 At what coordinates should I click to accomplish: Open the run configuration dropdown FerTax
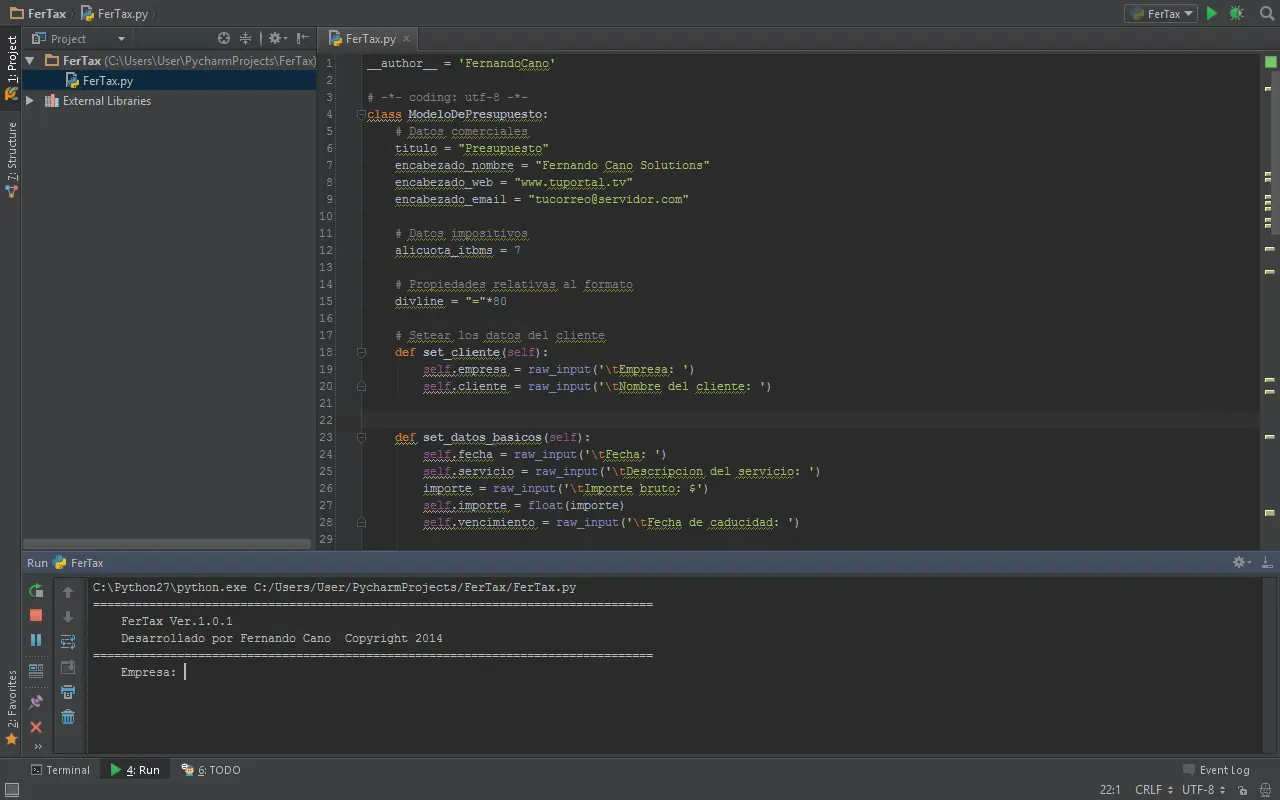tap(1161, 13)
